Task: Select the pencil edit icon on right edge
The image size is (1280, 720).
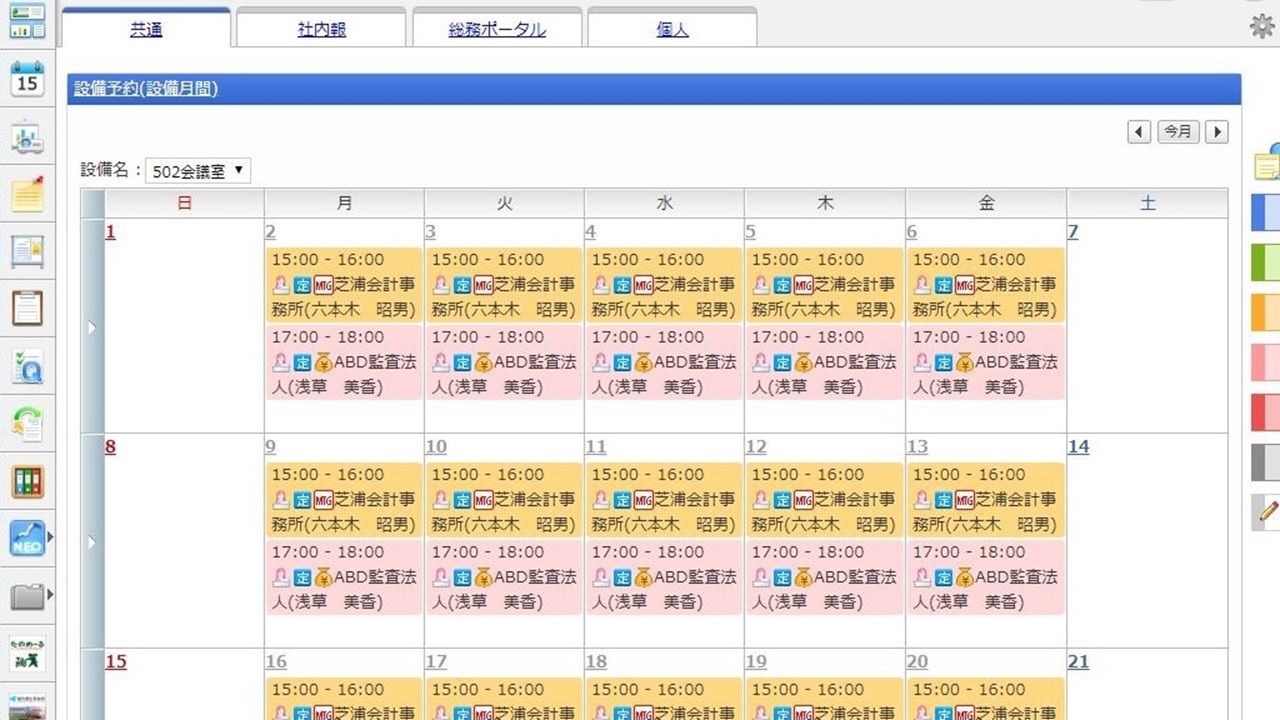Action: 1267,512
